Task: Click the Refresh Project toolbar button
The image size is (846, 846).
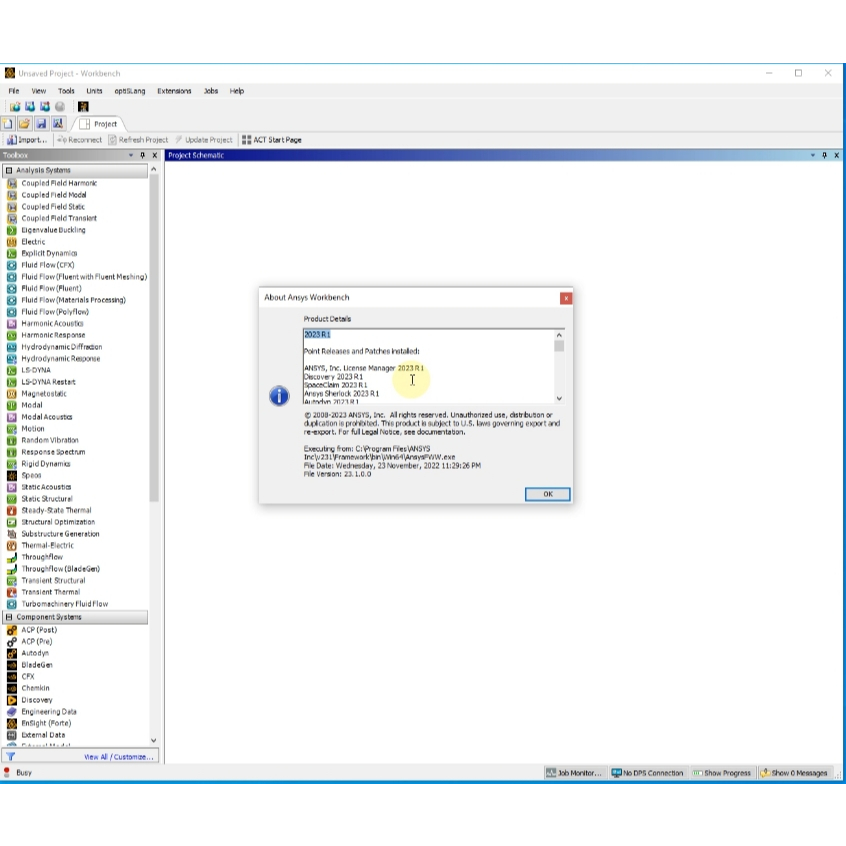Action: pos(138,140)
